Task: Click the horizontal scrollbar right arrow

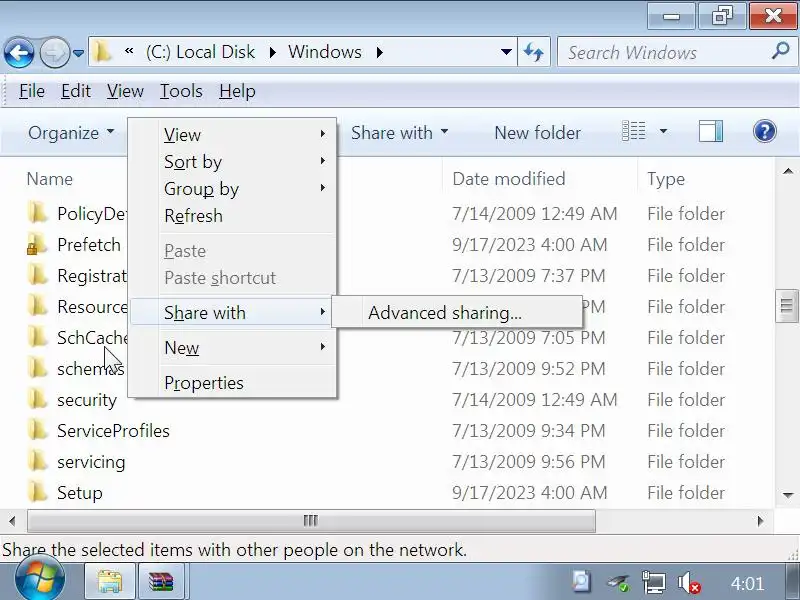Action: [761, 521]
